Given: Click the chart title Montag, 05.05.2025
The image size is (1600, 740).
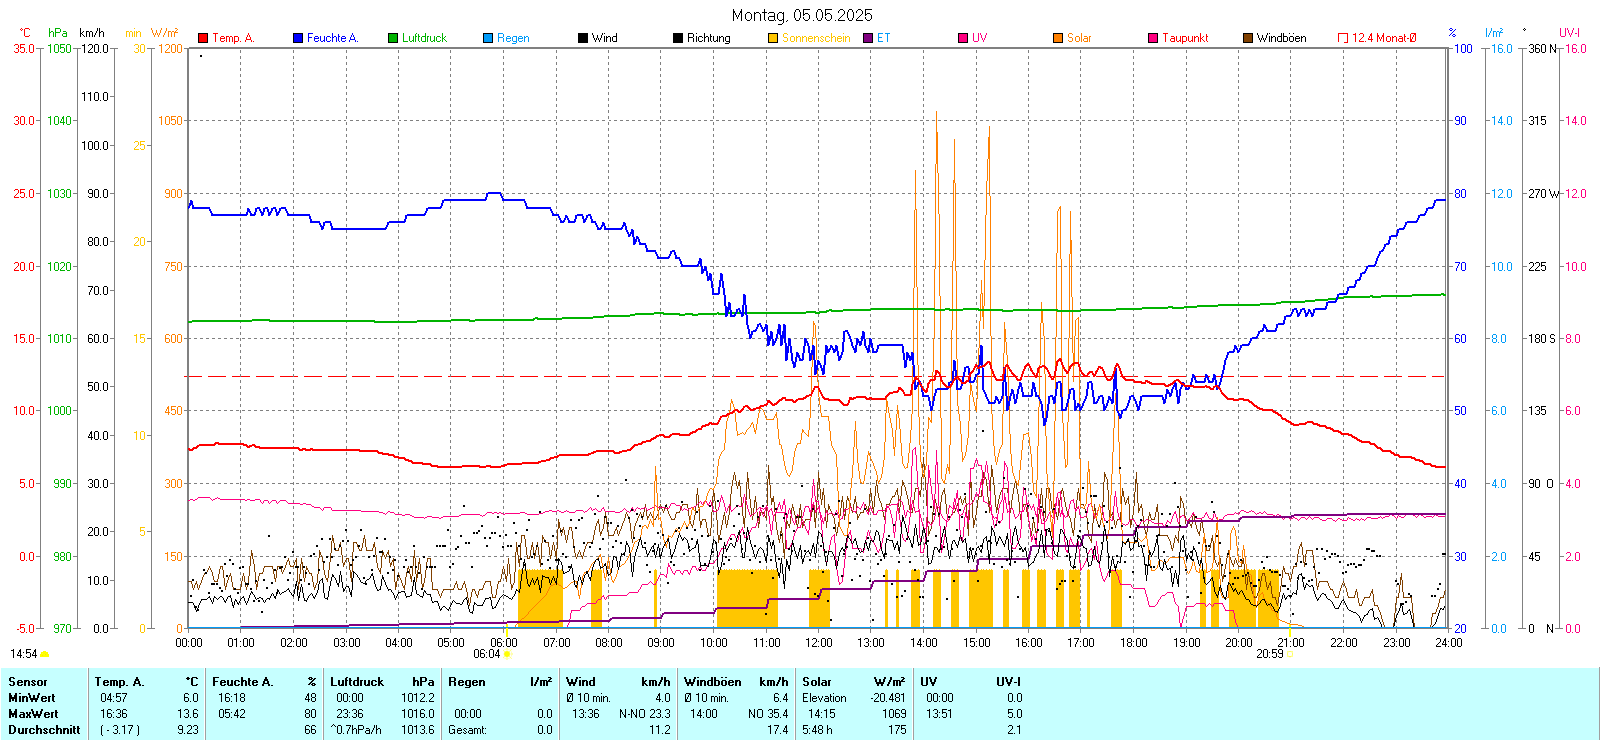Looking at the screenshot, I should pos(801,15).
